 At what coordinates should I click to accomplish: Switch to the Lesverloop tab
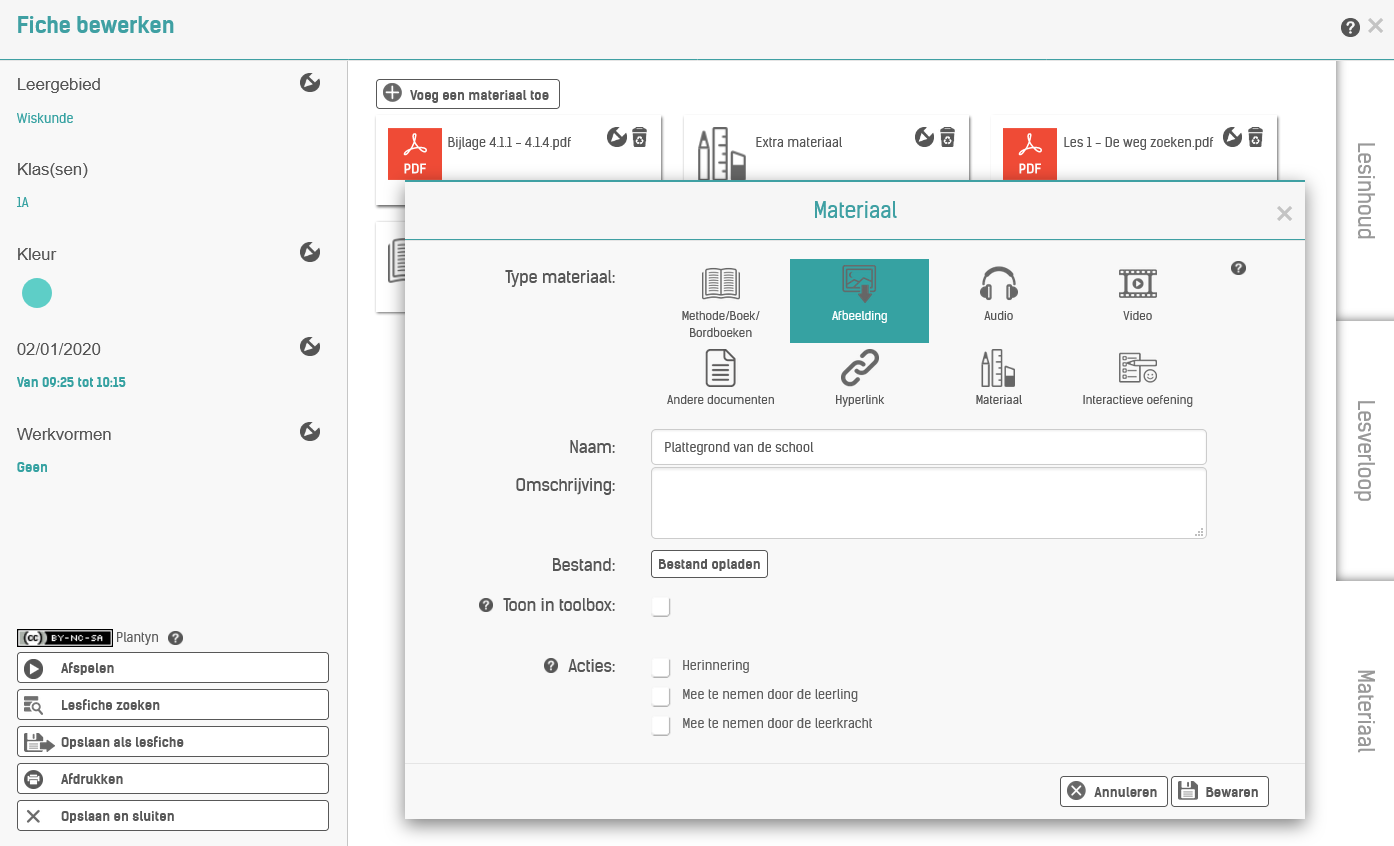point(1365,450)
